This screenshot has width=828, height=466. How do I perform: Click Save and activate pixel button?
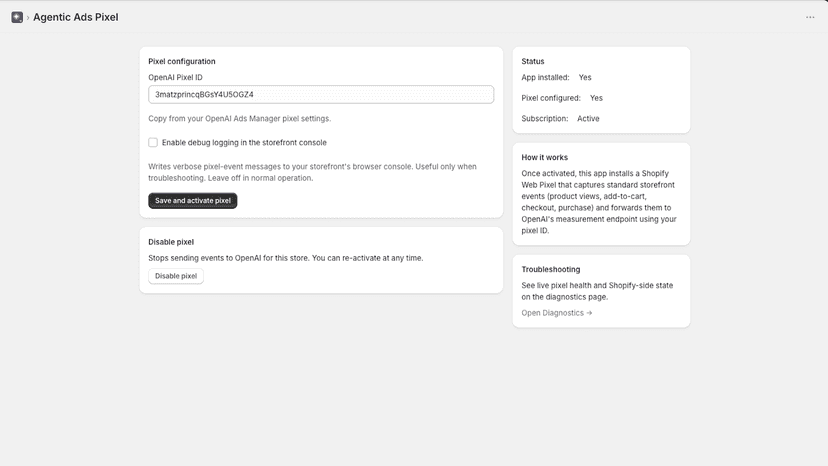pyautogui.click(x=193, y=201)
